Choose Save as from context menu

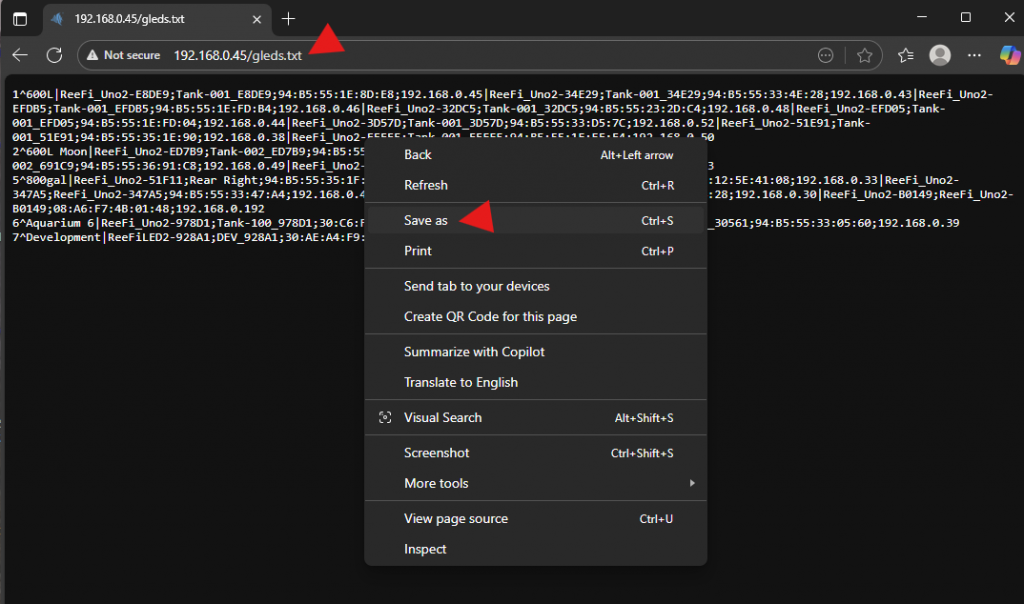(x=426, y=221)
